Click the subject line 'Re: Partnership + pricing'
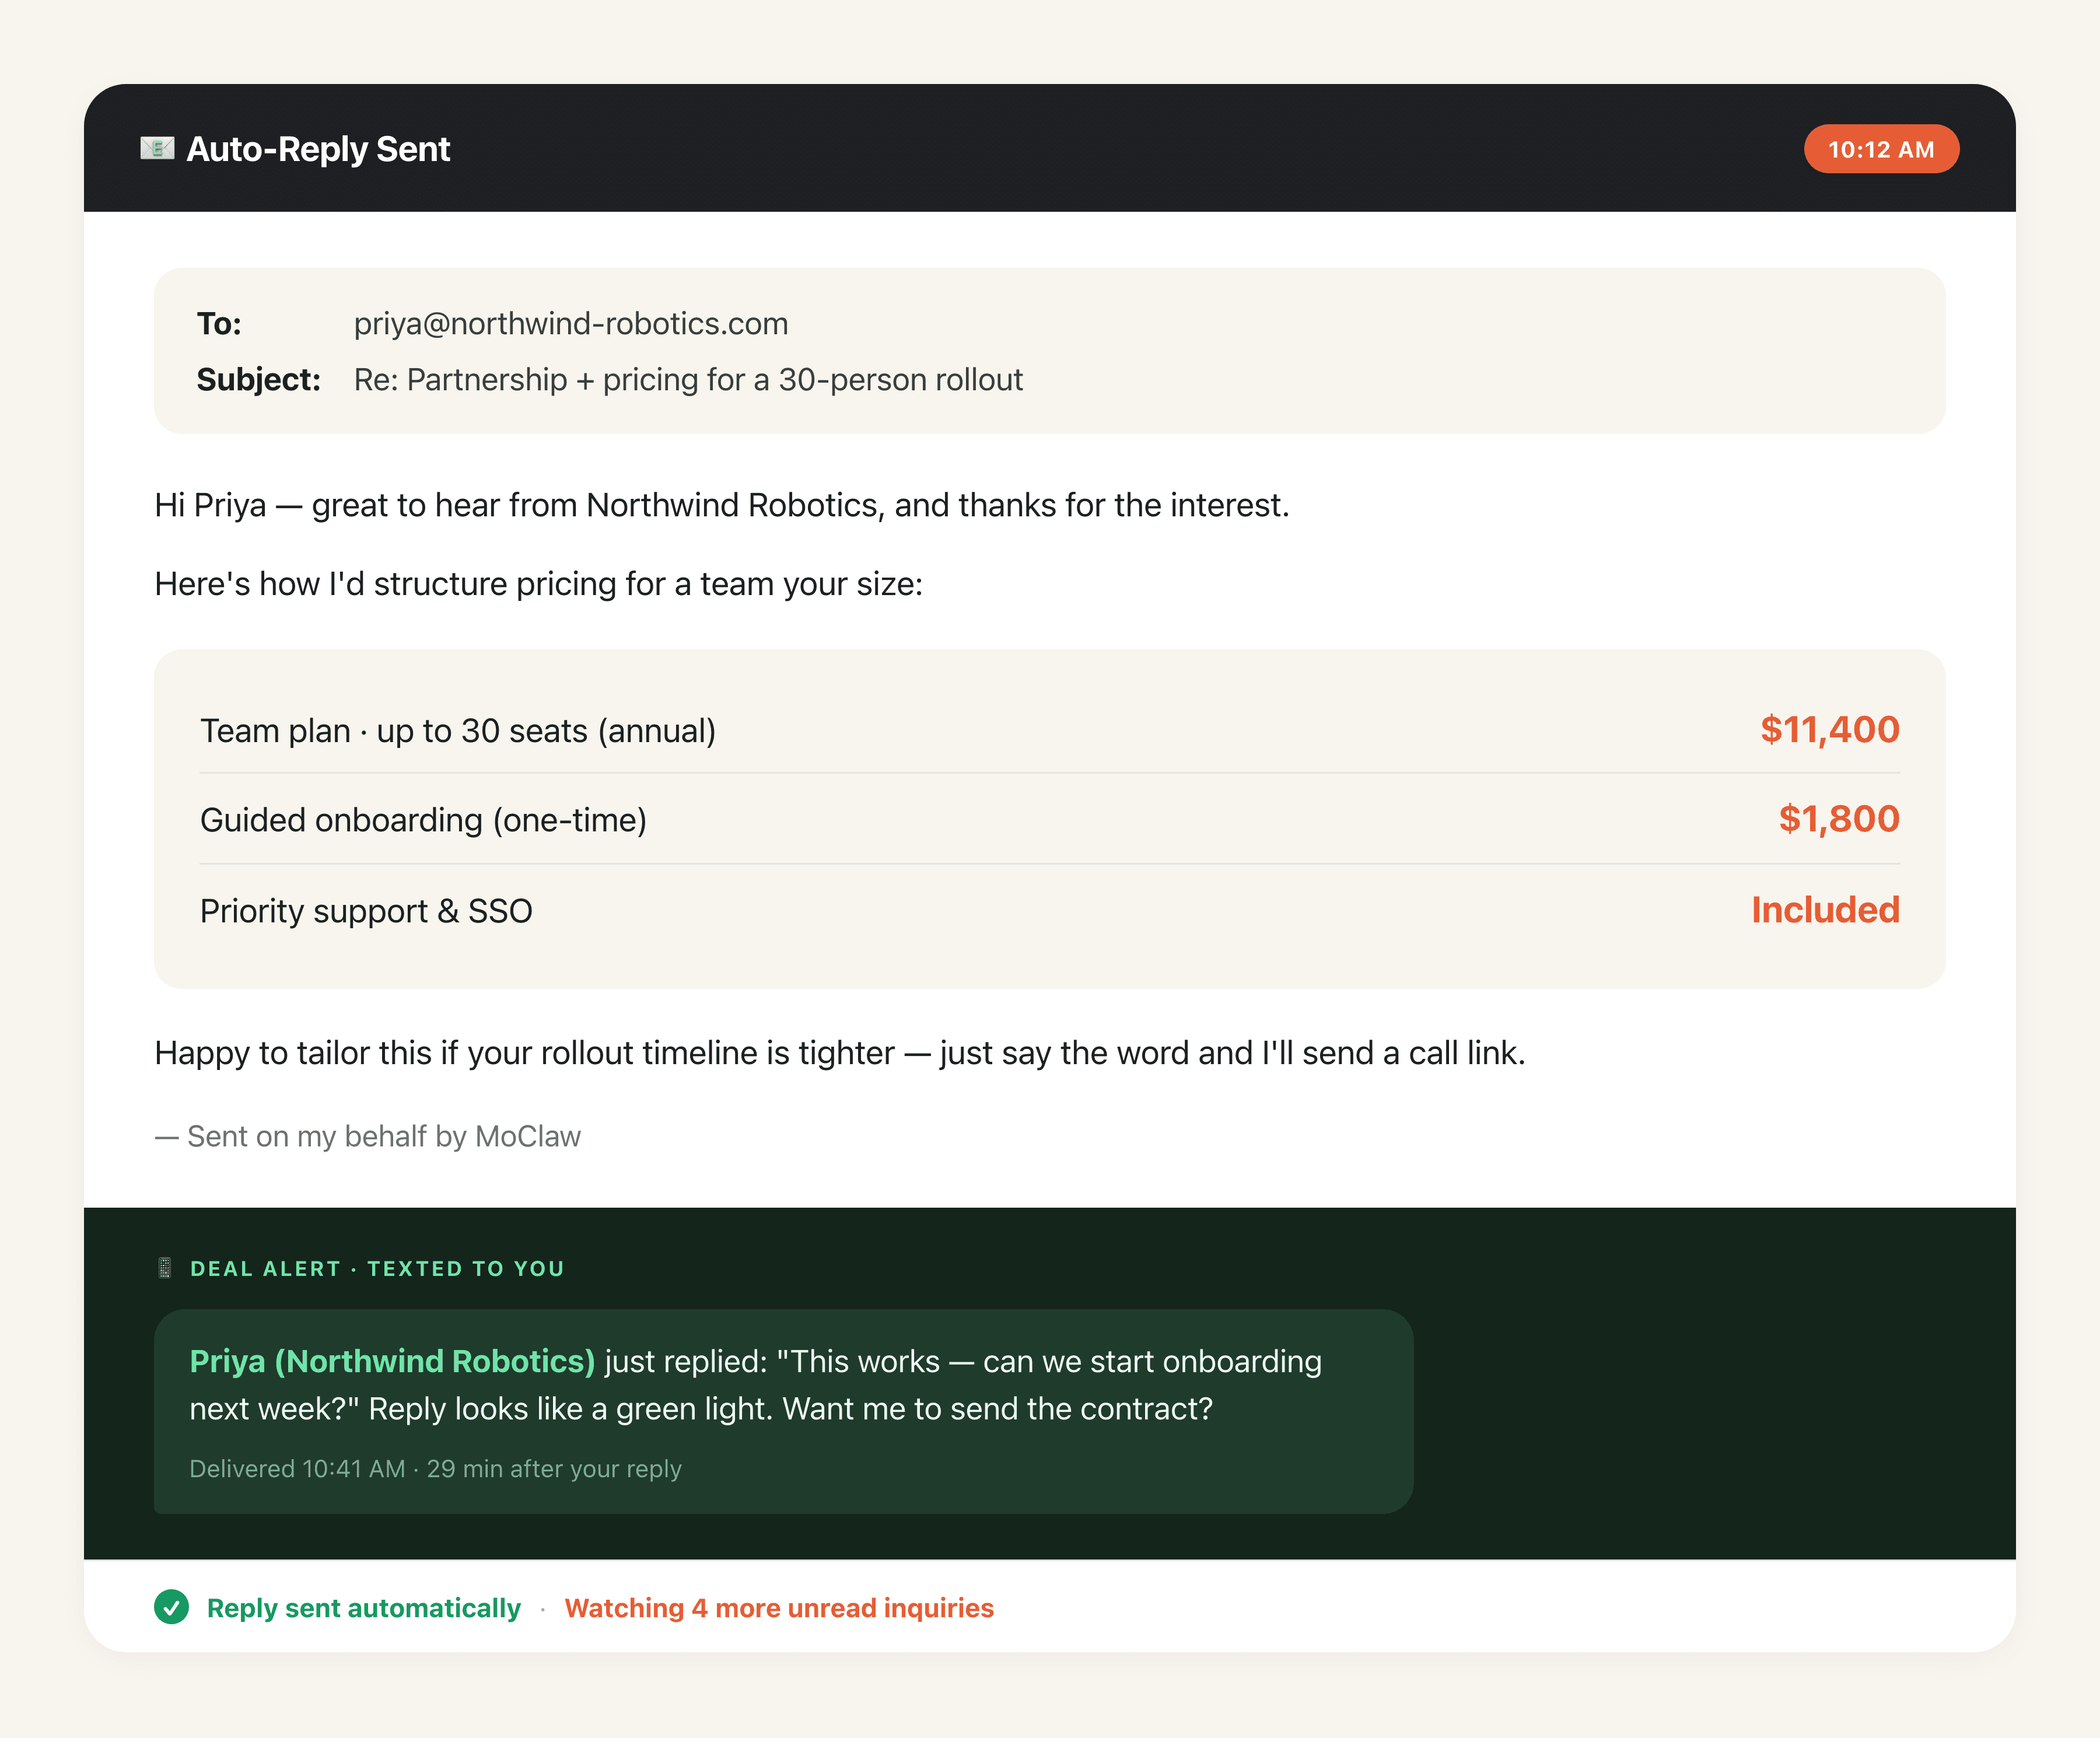 688,380
